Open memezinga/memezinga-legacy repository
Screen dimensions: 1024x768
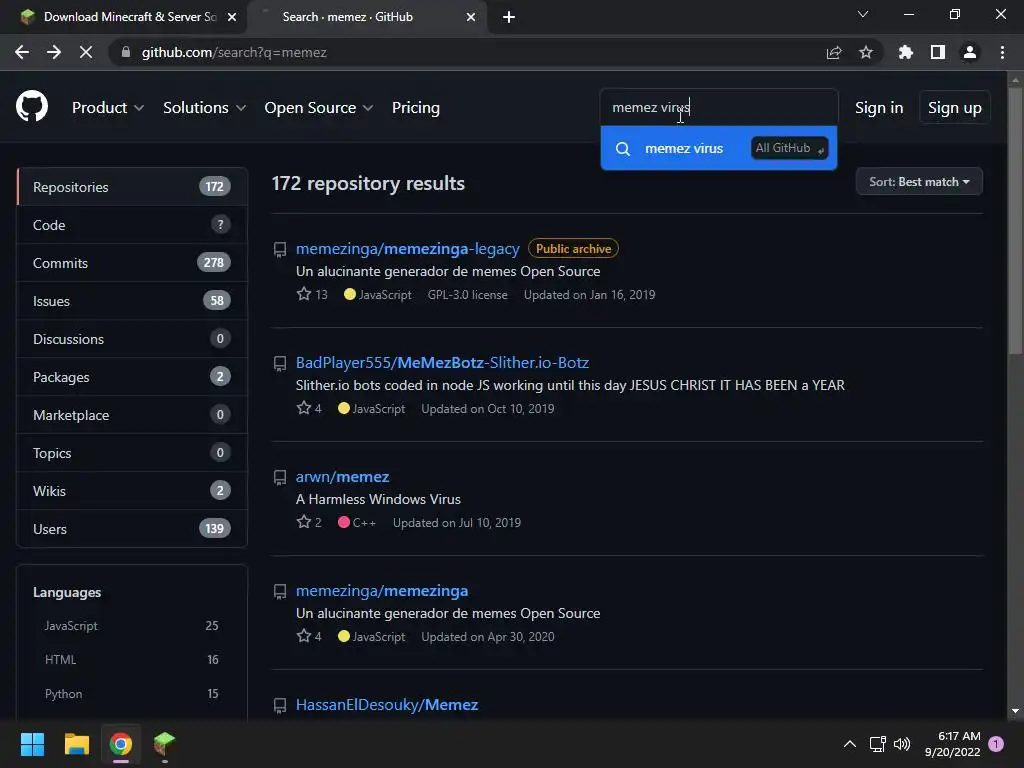pyautogui.click(x=408, y=249)
